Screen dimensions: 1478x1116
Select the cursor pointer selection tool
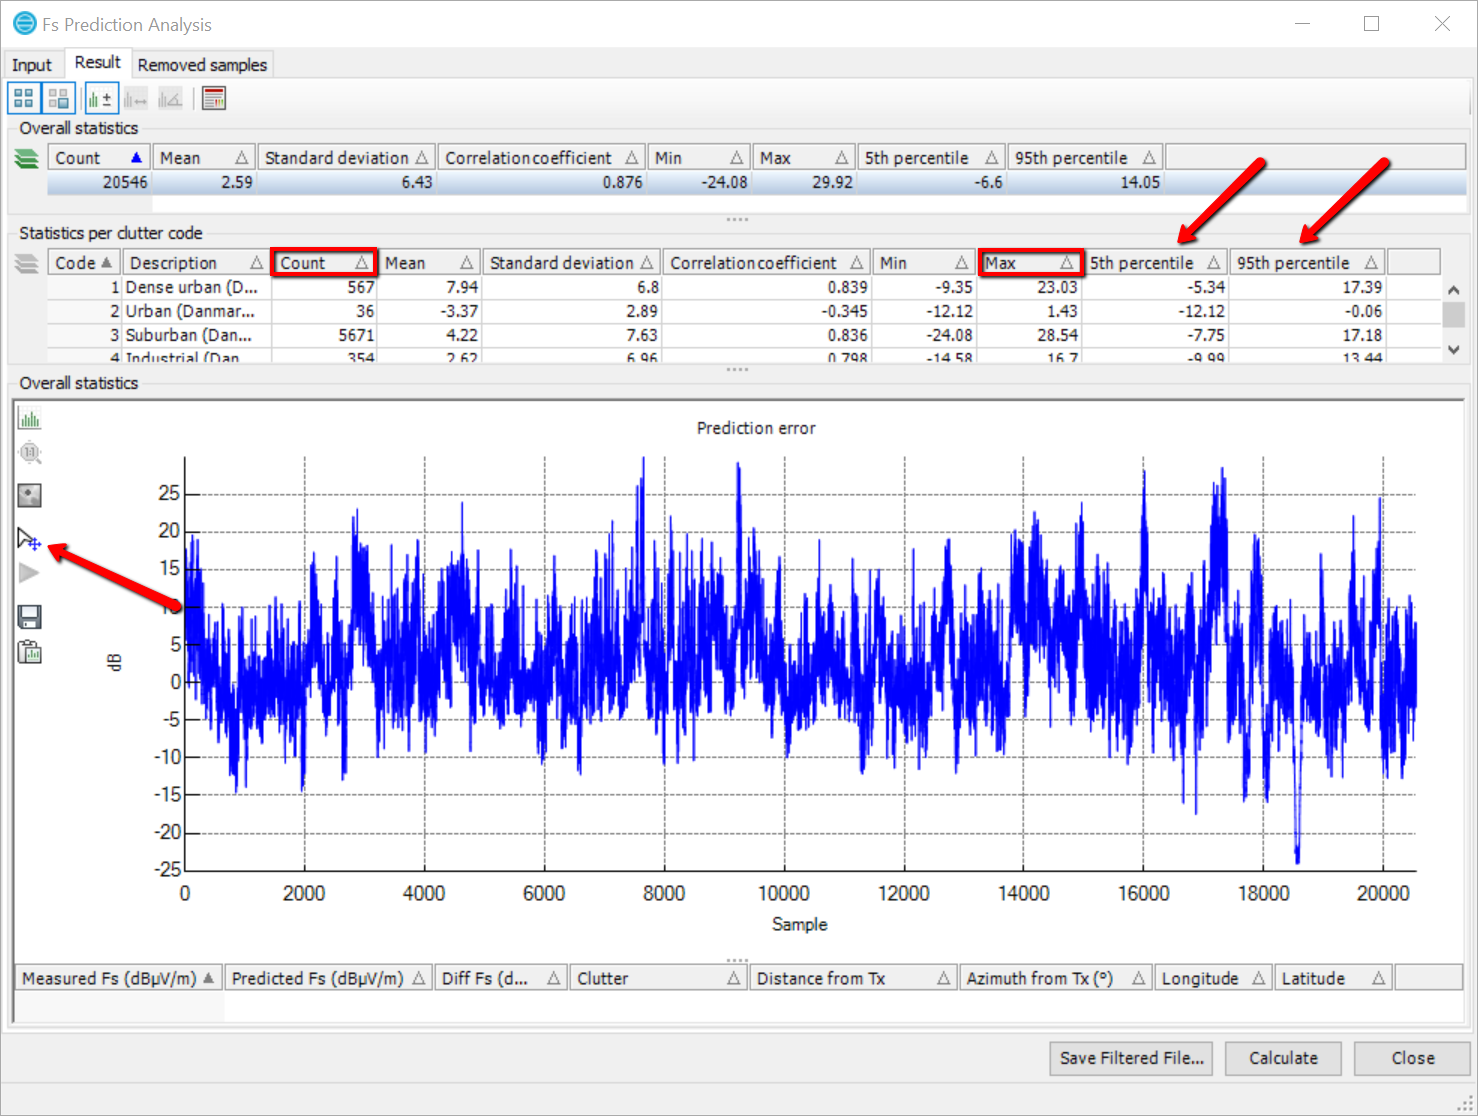(x=29, y=540)
